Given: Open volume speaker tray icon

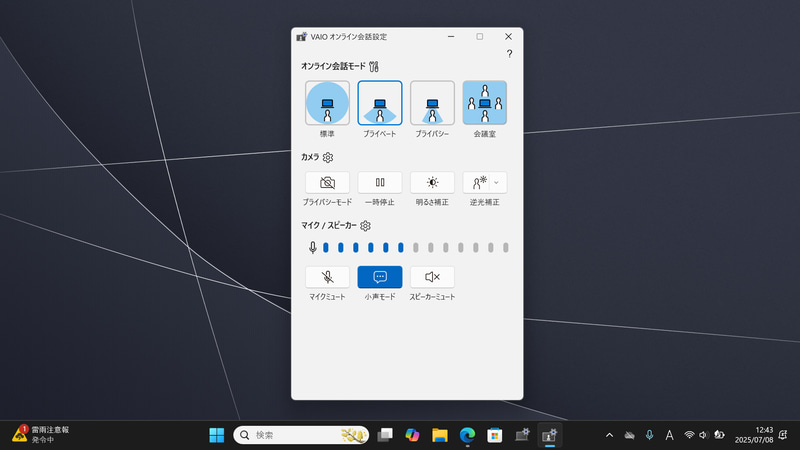Looking at the screenshot, I should coord(704,435).
